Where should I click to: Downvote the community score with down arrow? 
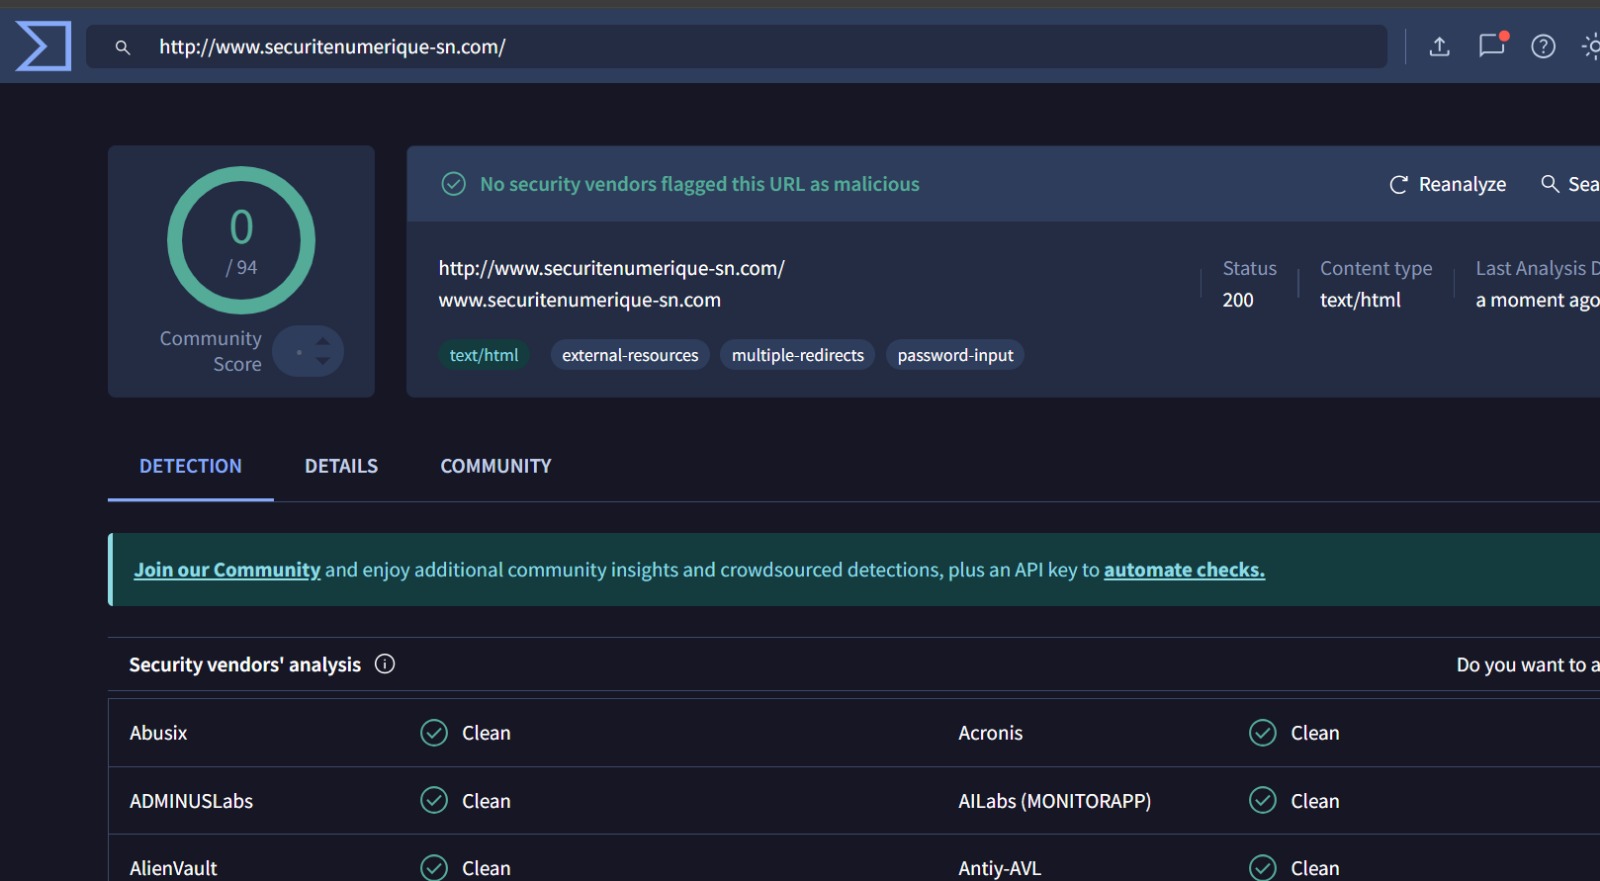click(x=323, y=361)
